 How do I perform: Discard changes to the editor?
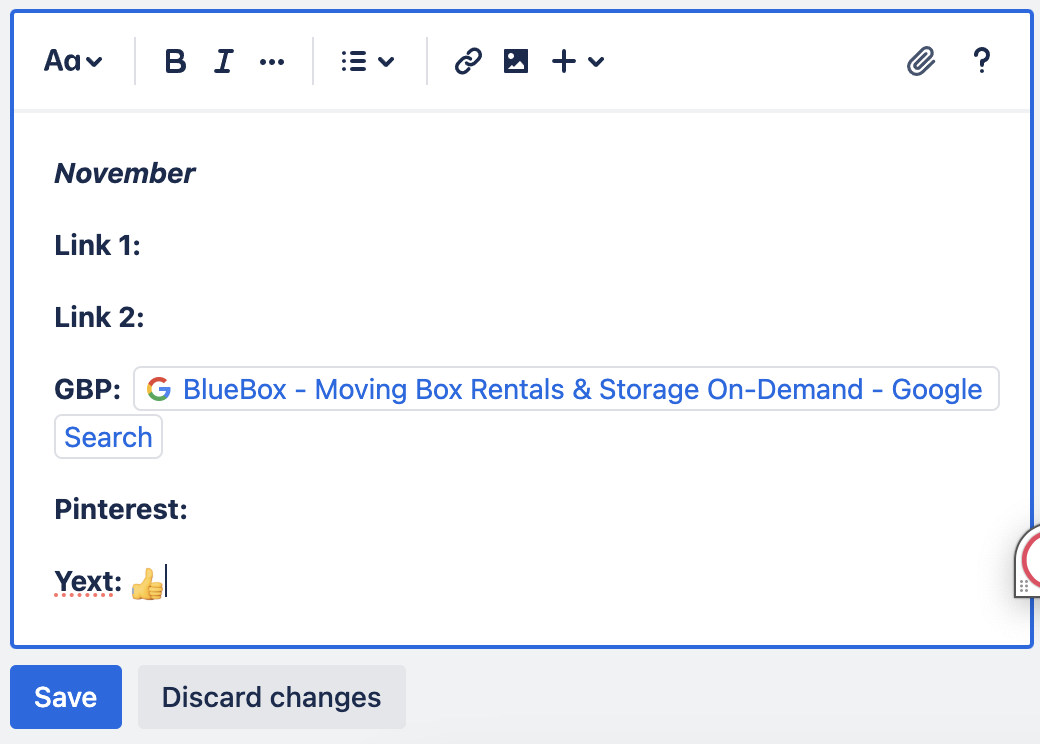point(272,697)
